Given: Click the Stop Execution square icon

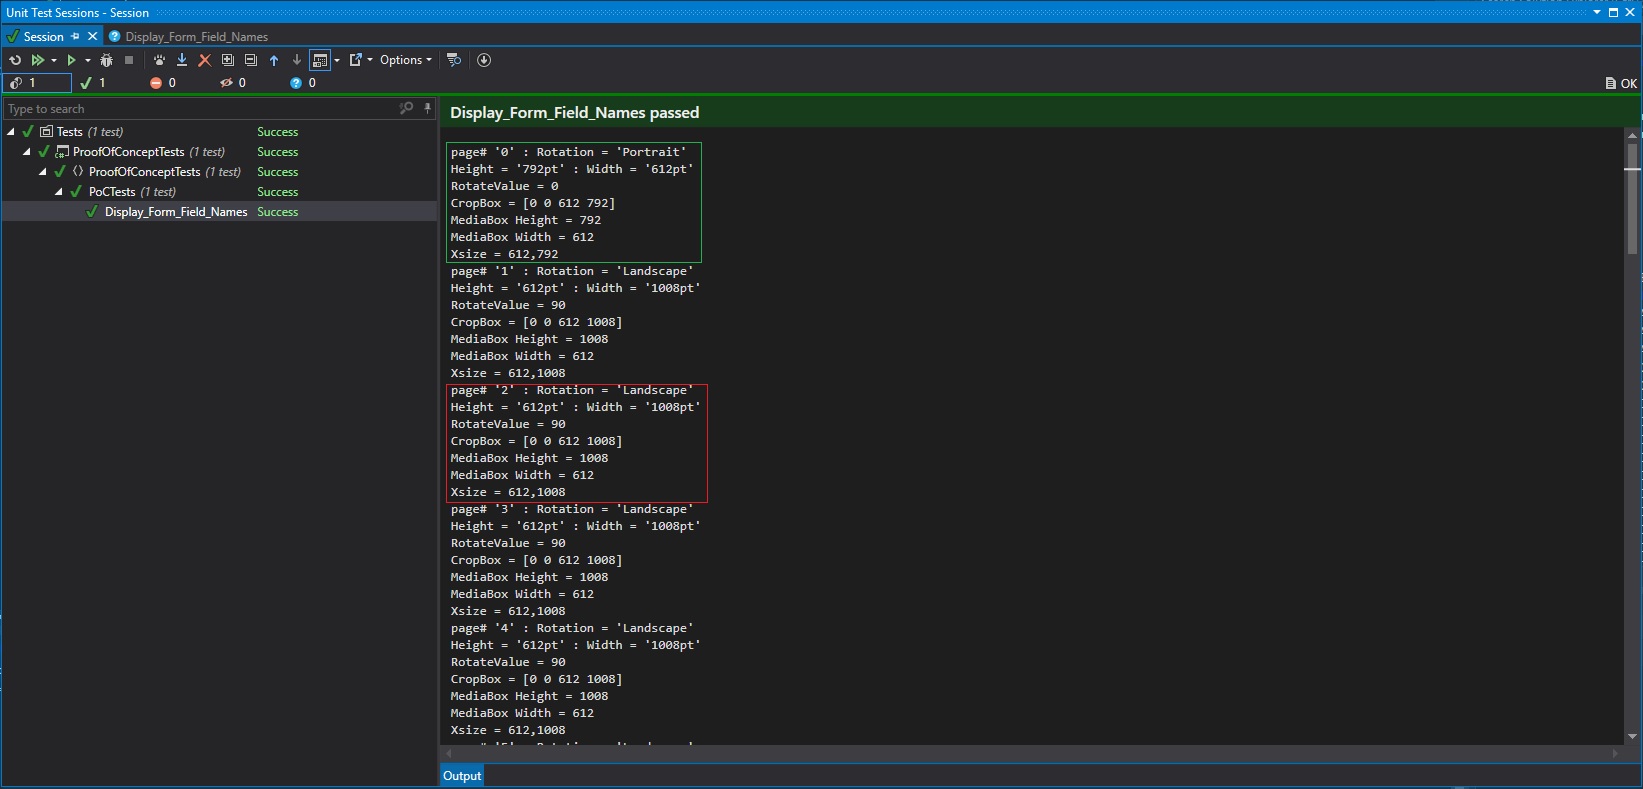Looking at the screenshot, I should (128, 60).
